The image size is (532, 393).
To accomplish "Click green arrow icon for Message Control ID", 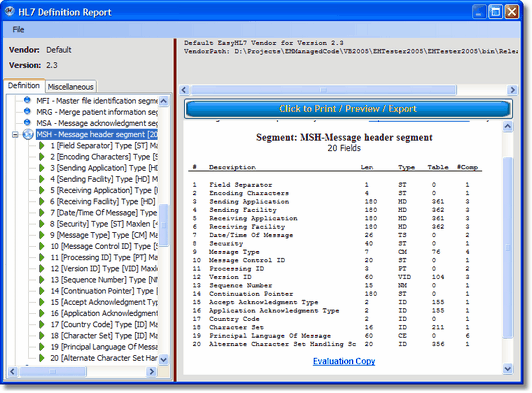I will (x=42, y=246).
